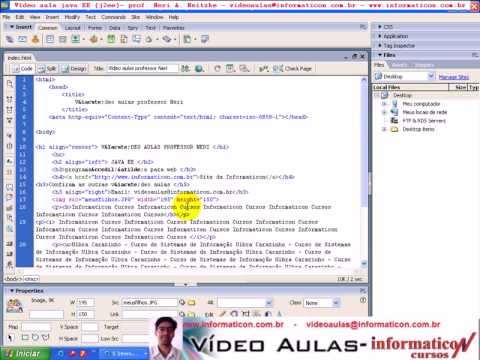Click the Tag Chooser icon
The height and width of the screenshot is (360, 480).
204,39
